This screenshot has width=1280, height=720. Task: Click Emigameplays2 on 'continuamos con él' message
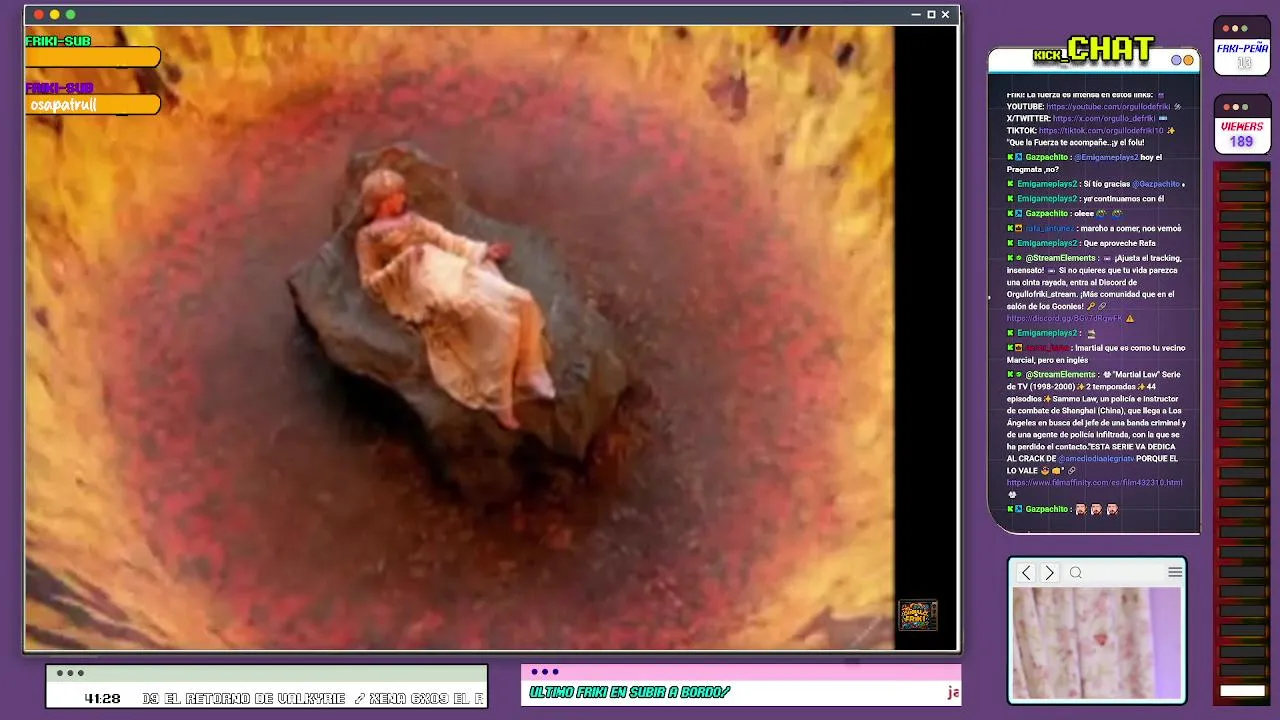click(1047, 198)
